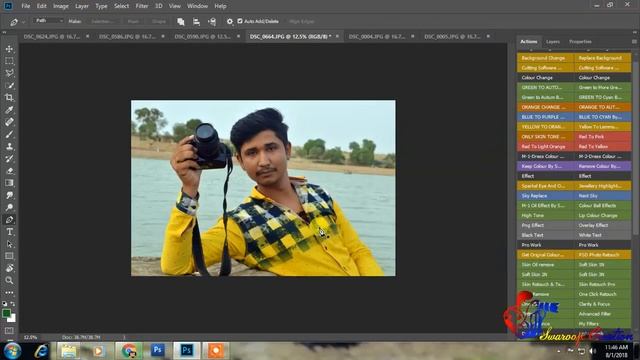Open the Select menu
Screen dimensions: 640x360
(121, 6)
